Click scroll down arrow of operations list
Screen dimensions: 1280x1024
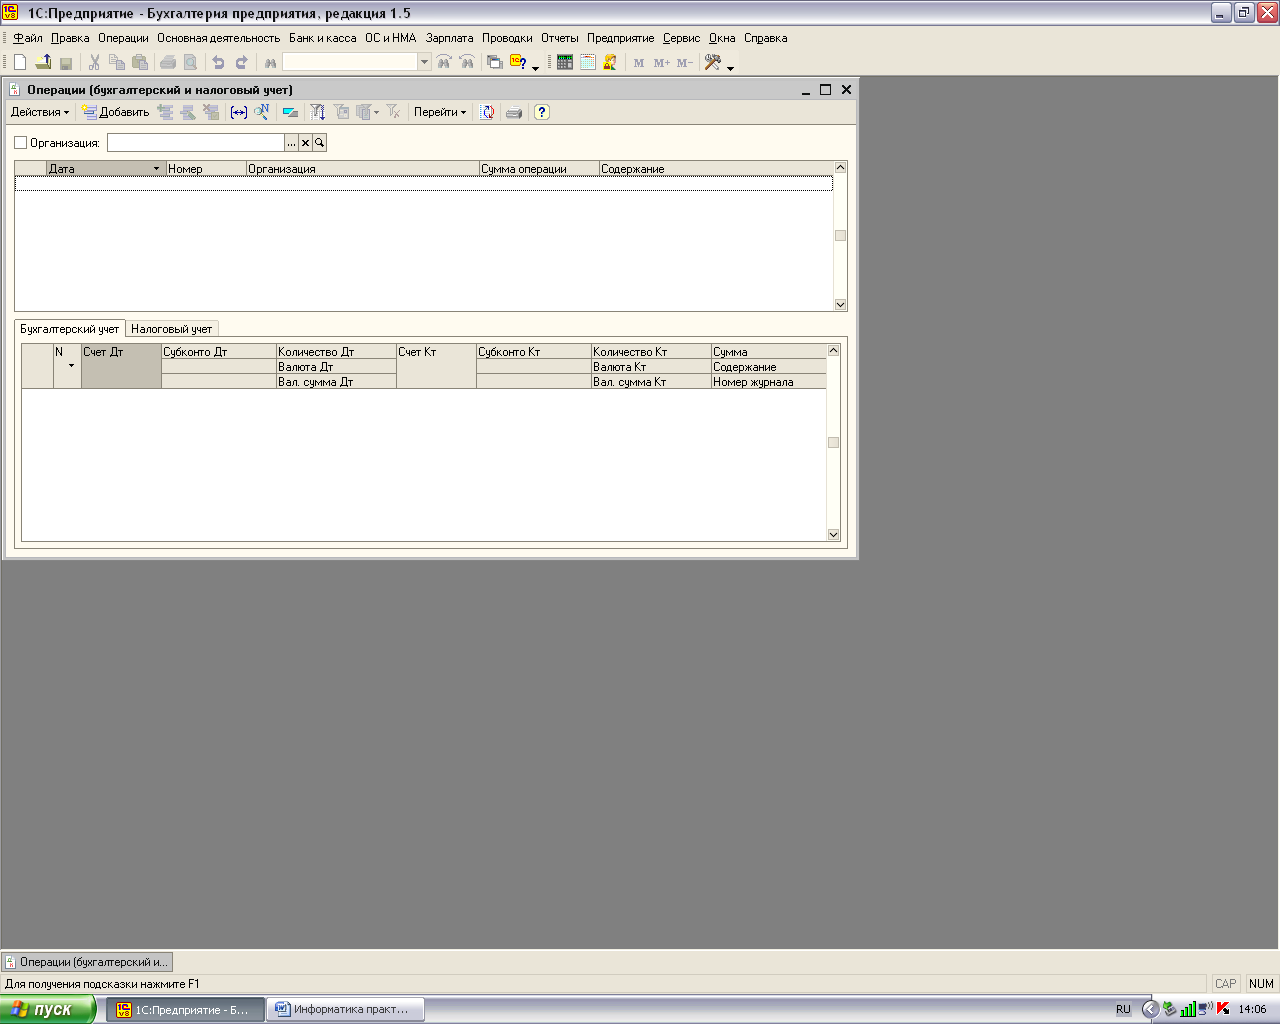[840, 305]
